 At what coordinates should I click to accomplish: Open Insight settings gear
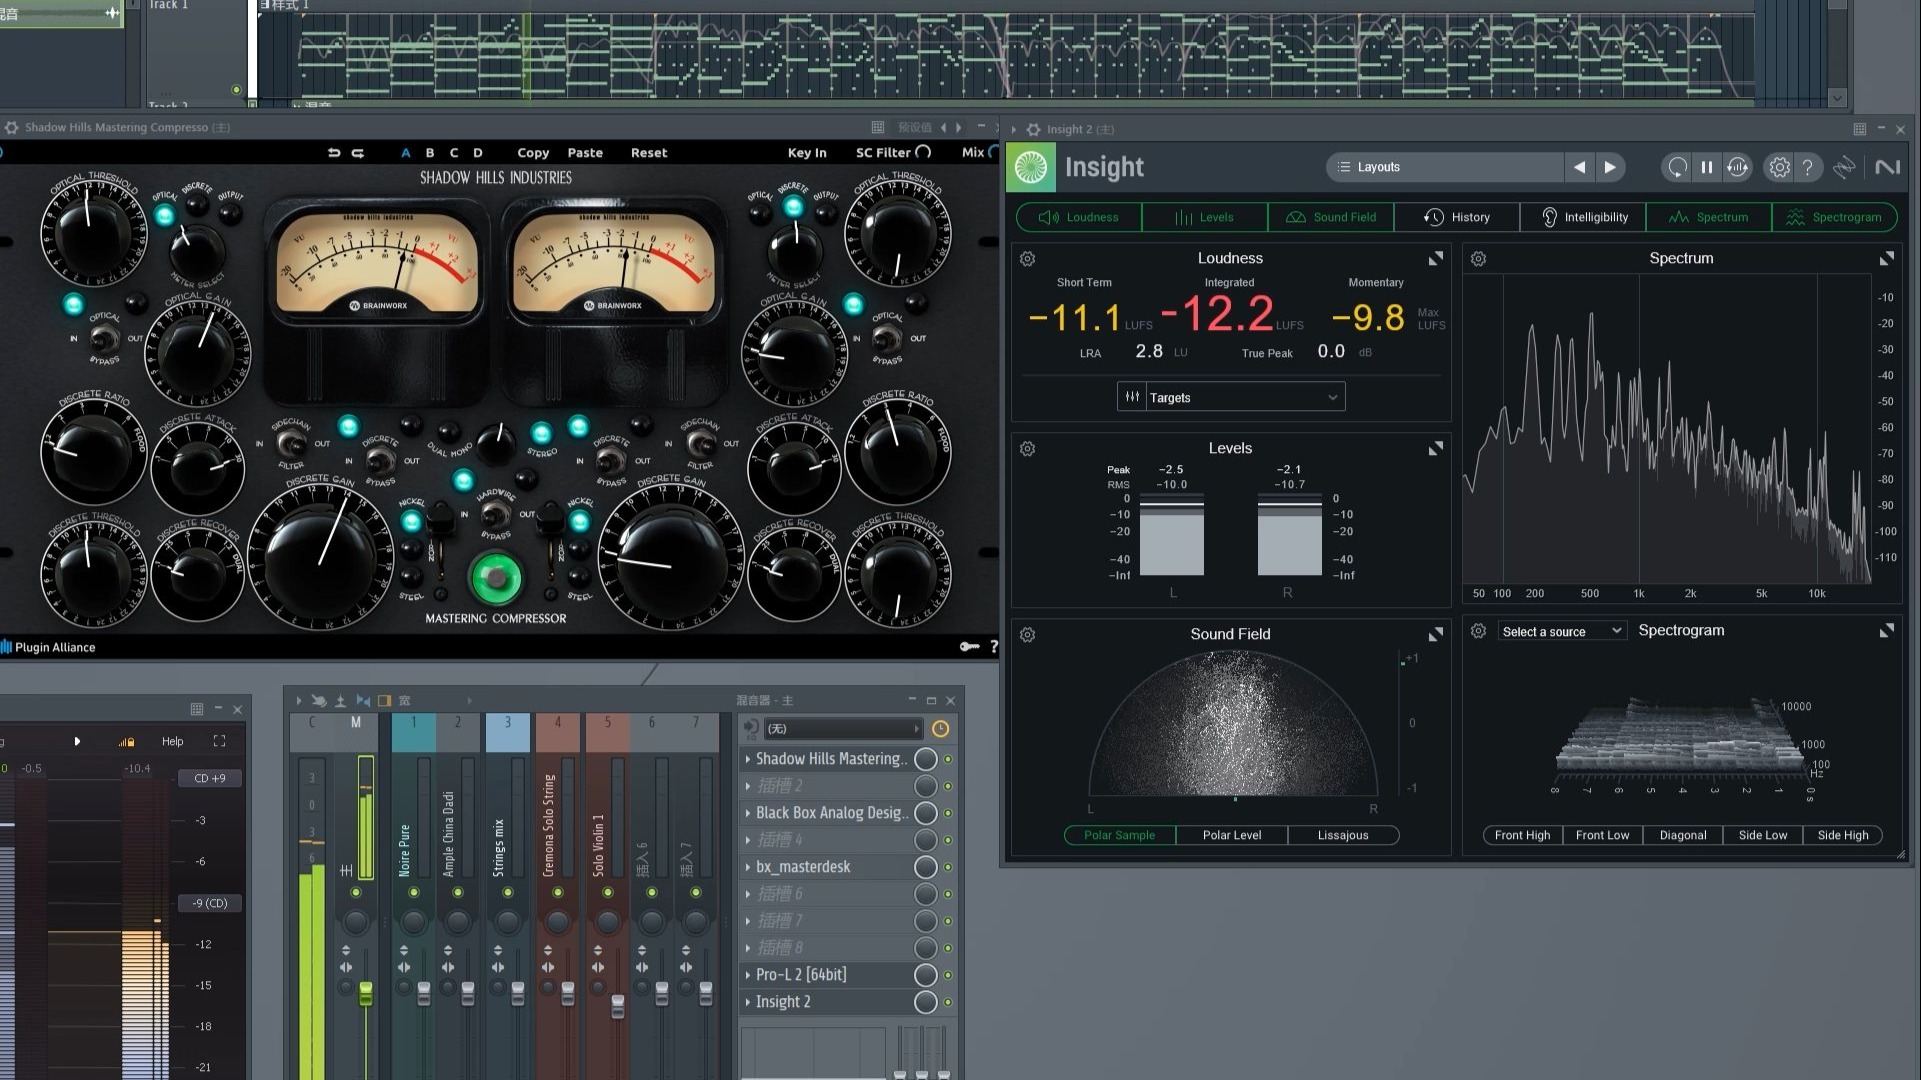(1779, 167)
